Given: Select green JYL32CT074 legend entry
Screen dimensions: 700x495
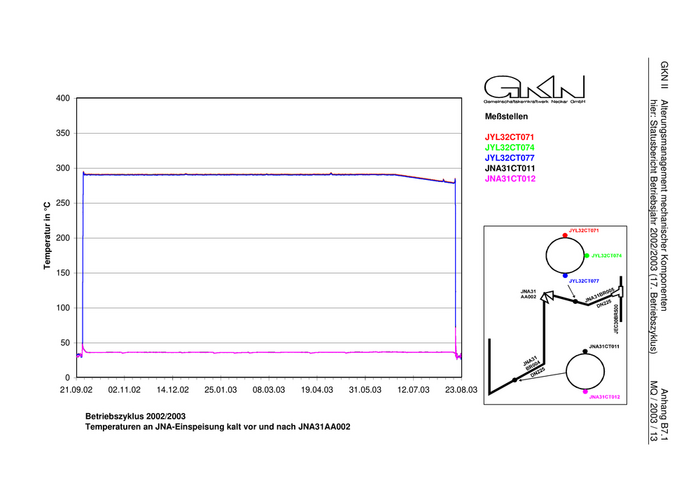Looking at the screenshot, I should (509, 147).
